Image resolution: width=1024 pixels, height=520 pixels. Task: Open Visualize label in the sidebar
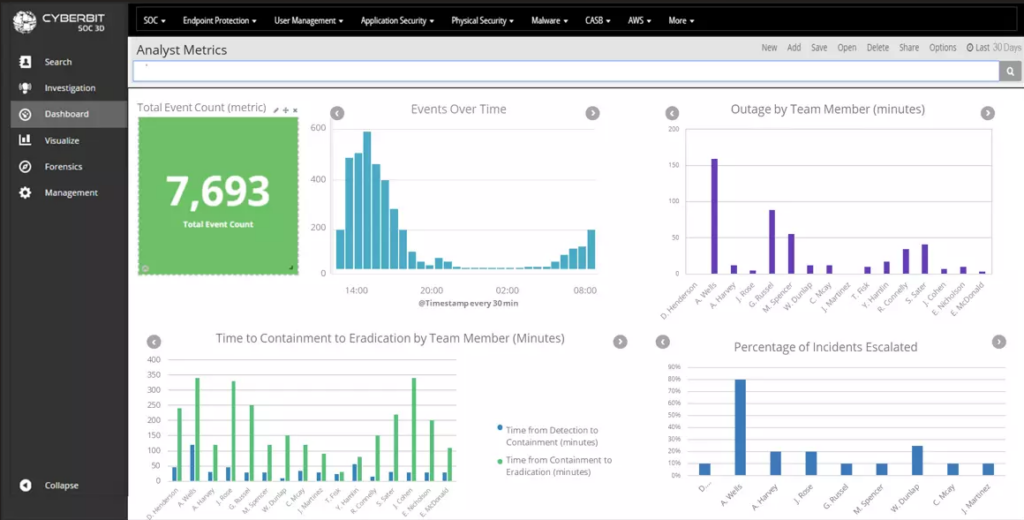pos(62,140)
